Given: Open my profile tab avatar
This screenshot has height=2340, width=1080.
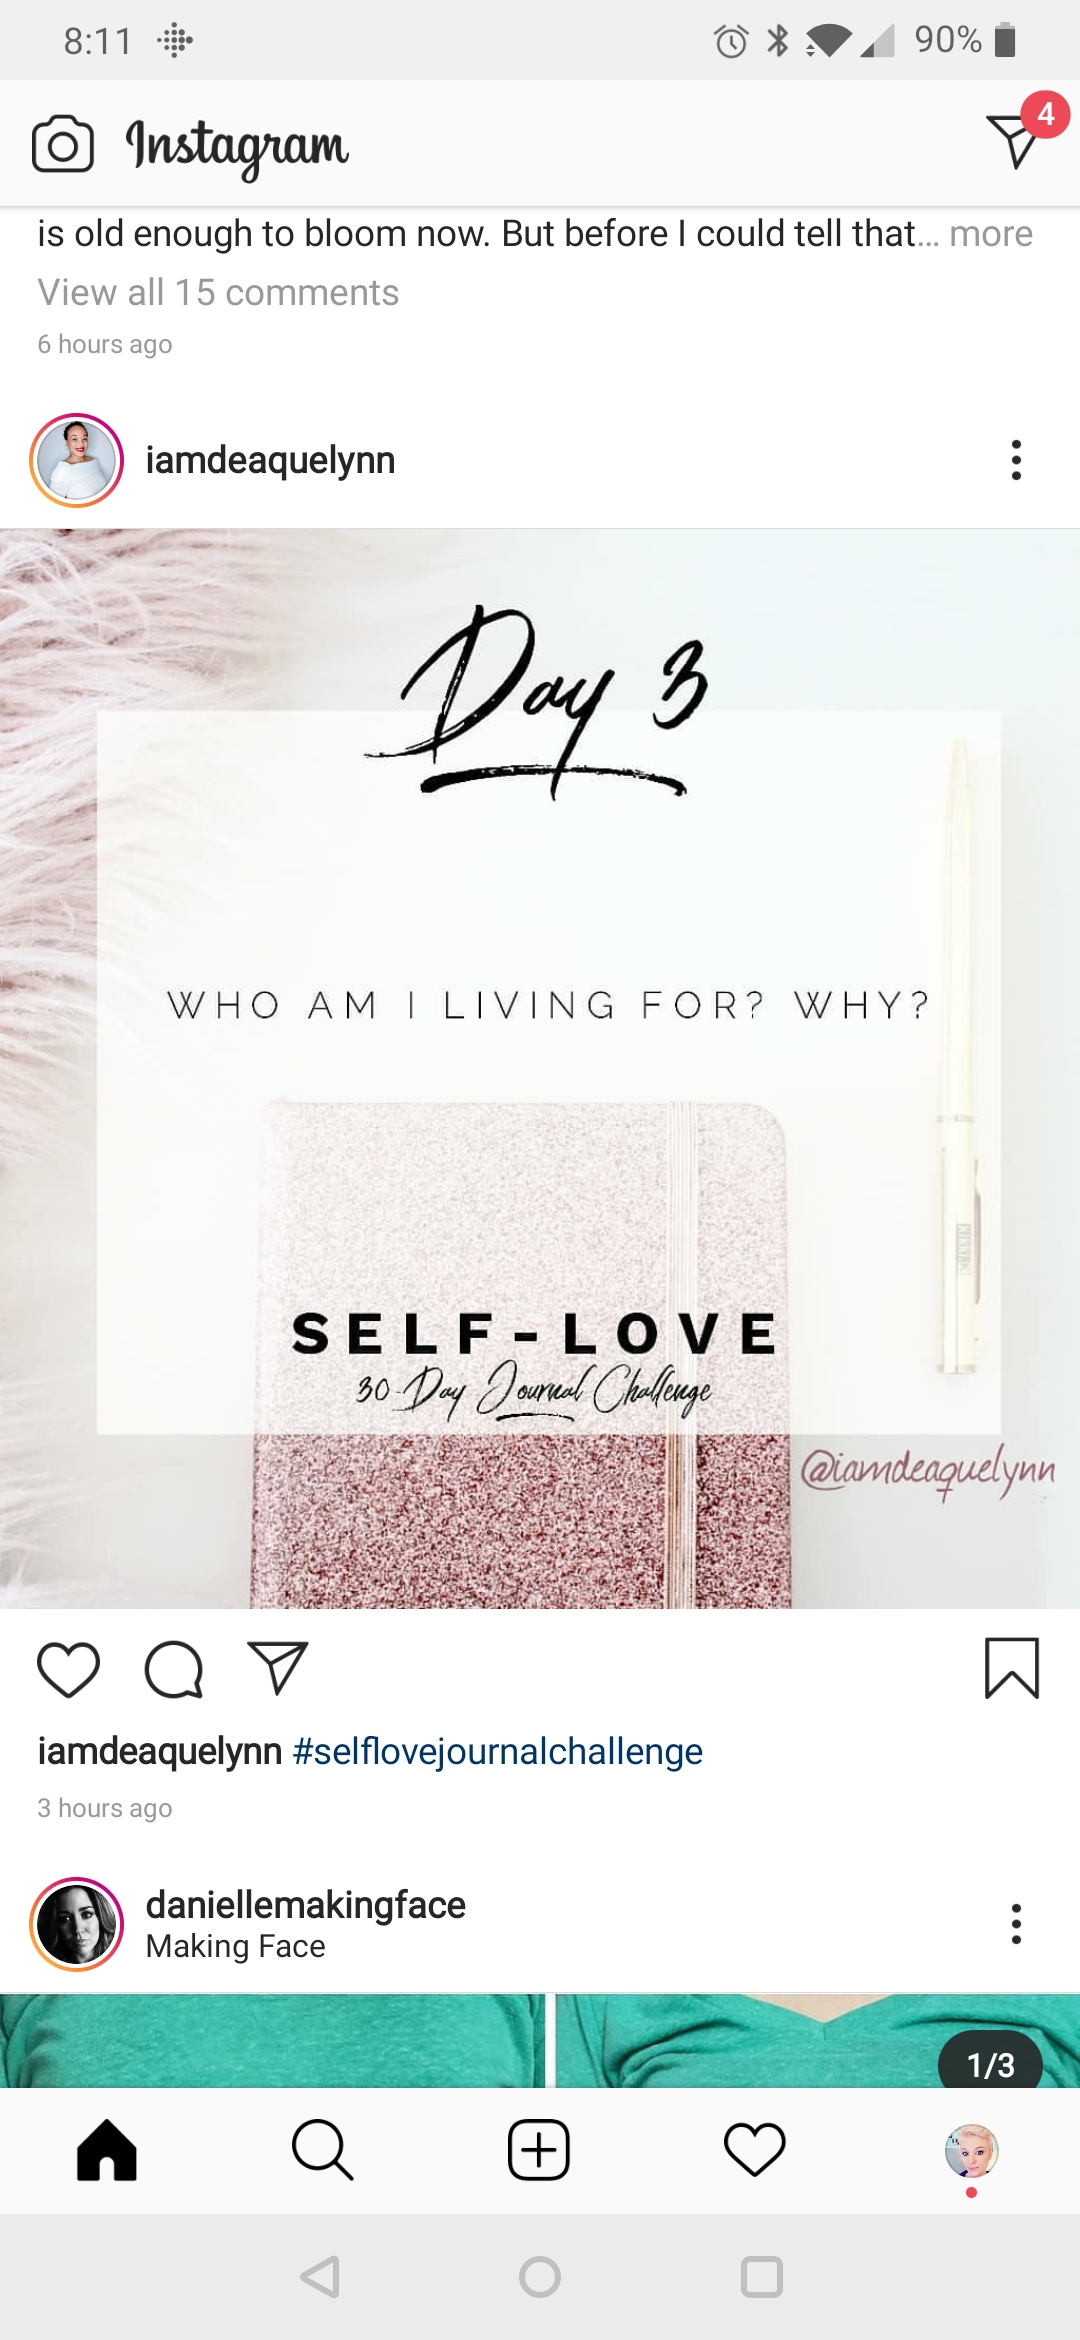Looking at the screenshot, I should pos(971,2151).
